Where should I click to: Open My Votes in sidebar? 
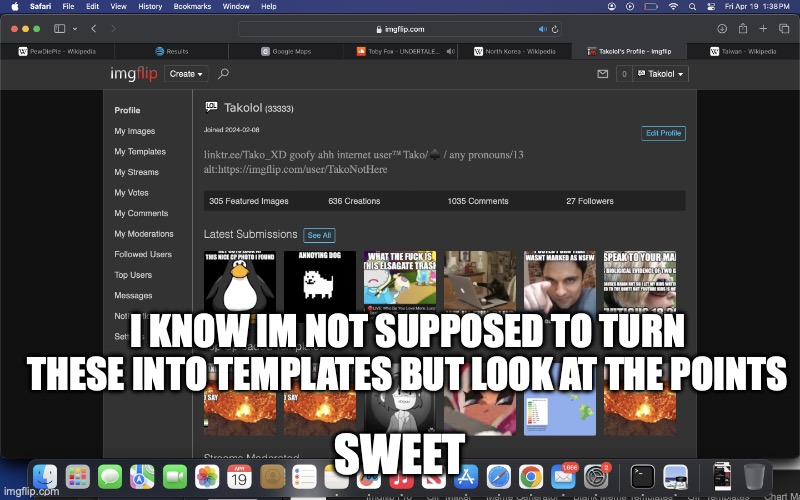click(131, 192)
